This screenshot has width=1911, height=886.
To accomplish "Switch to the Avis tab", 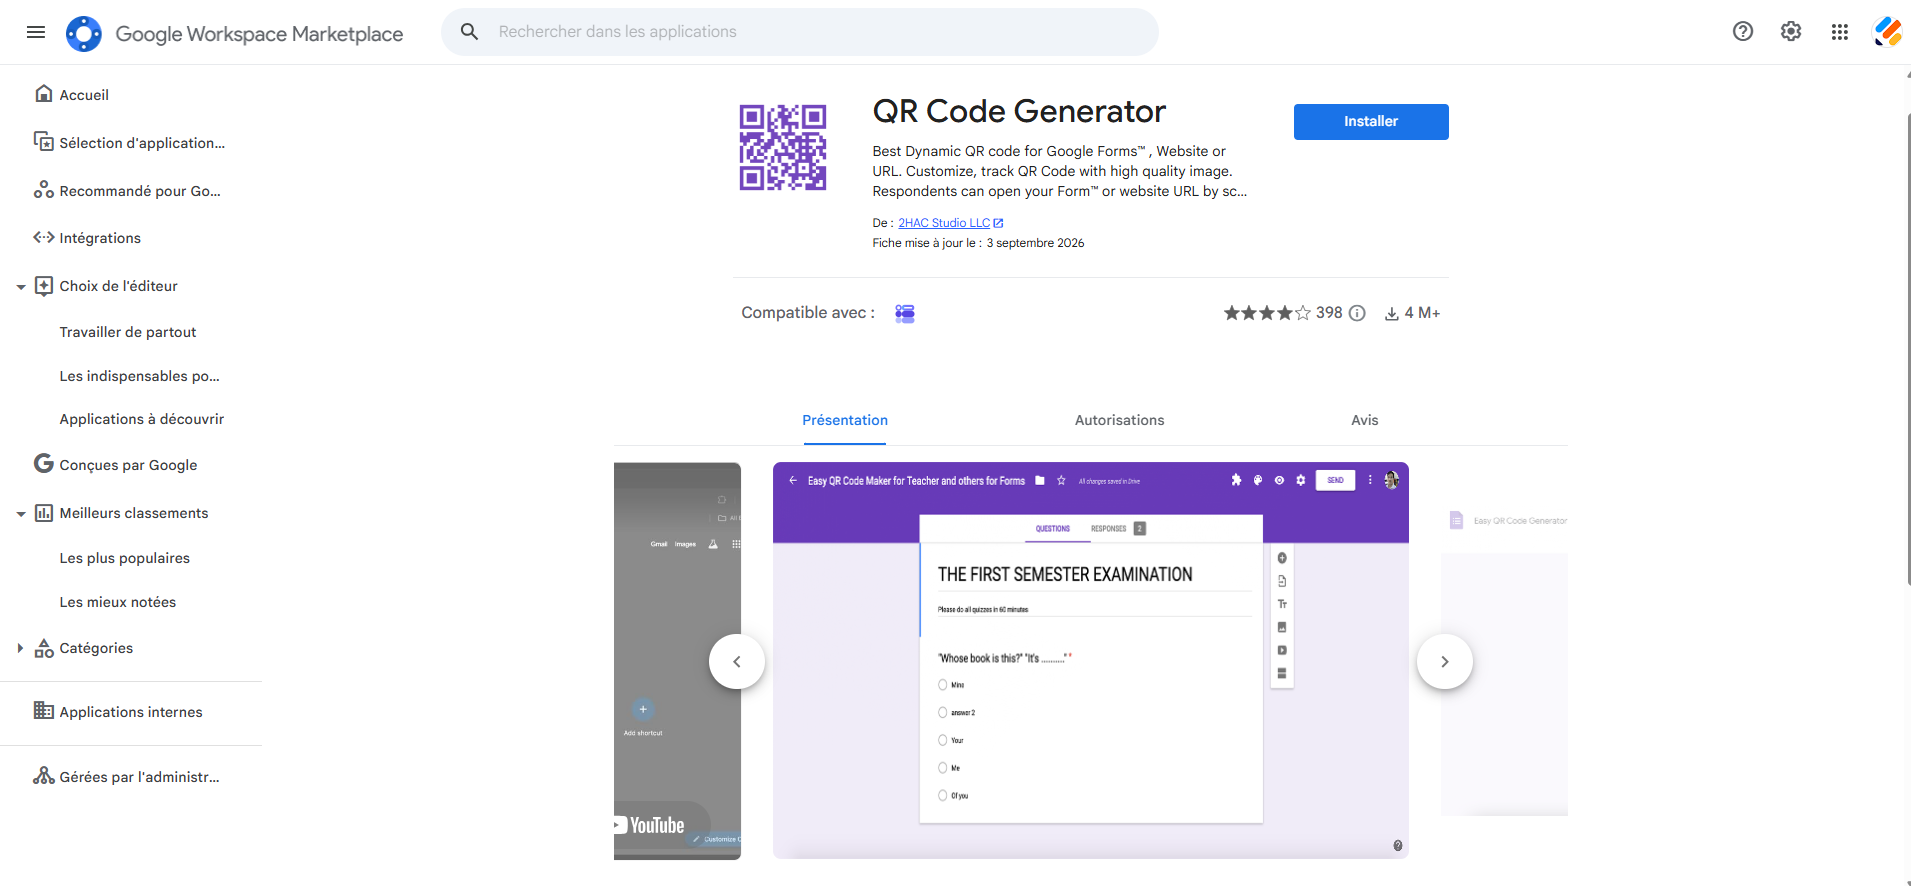I will (1364, 420).
